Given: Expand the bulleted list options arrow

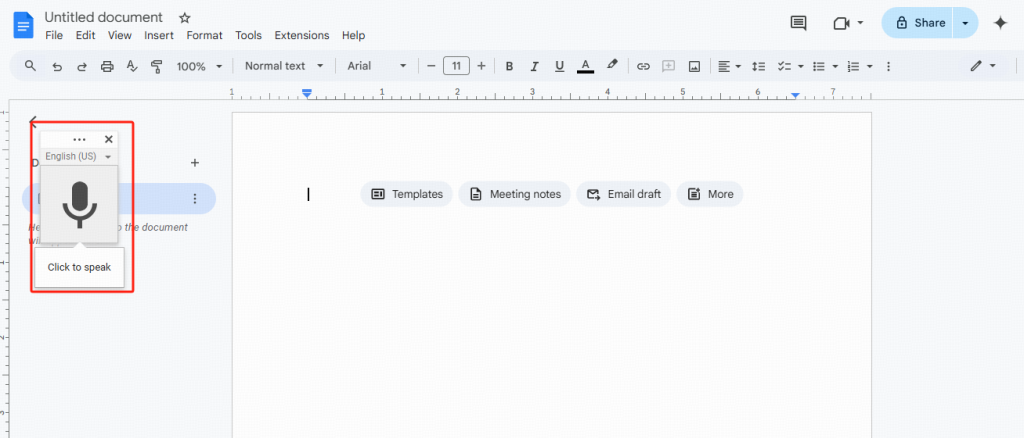Looking at the screenshot, I should coord(835,66).
